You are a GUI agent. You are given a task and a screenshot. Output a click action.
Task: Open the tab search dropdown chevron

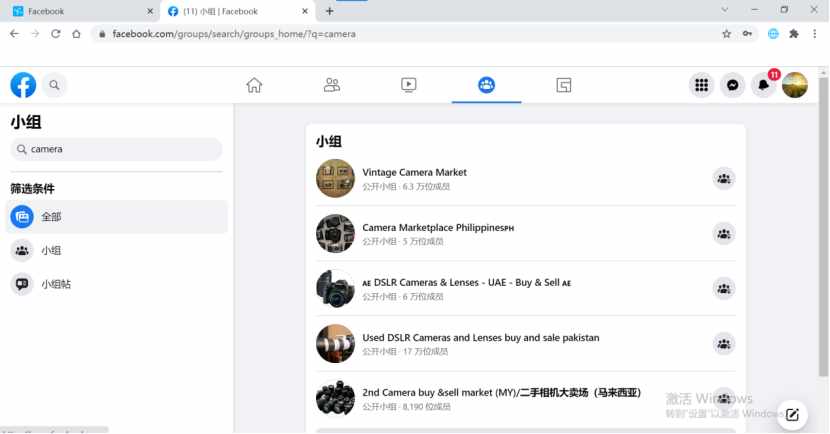point(724,10)
